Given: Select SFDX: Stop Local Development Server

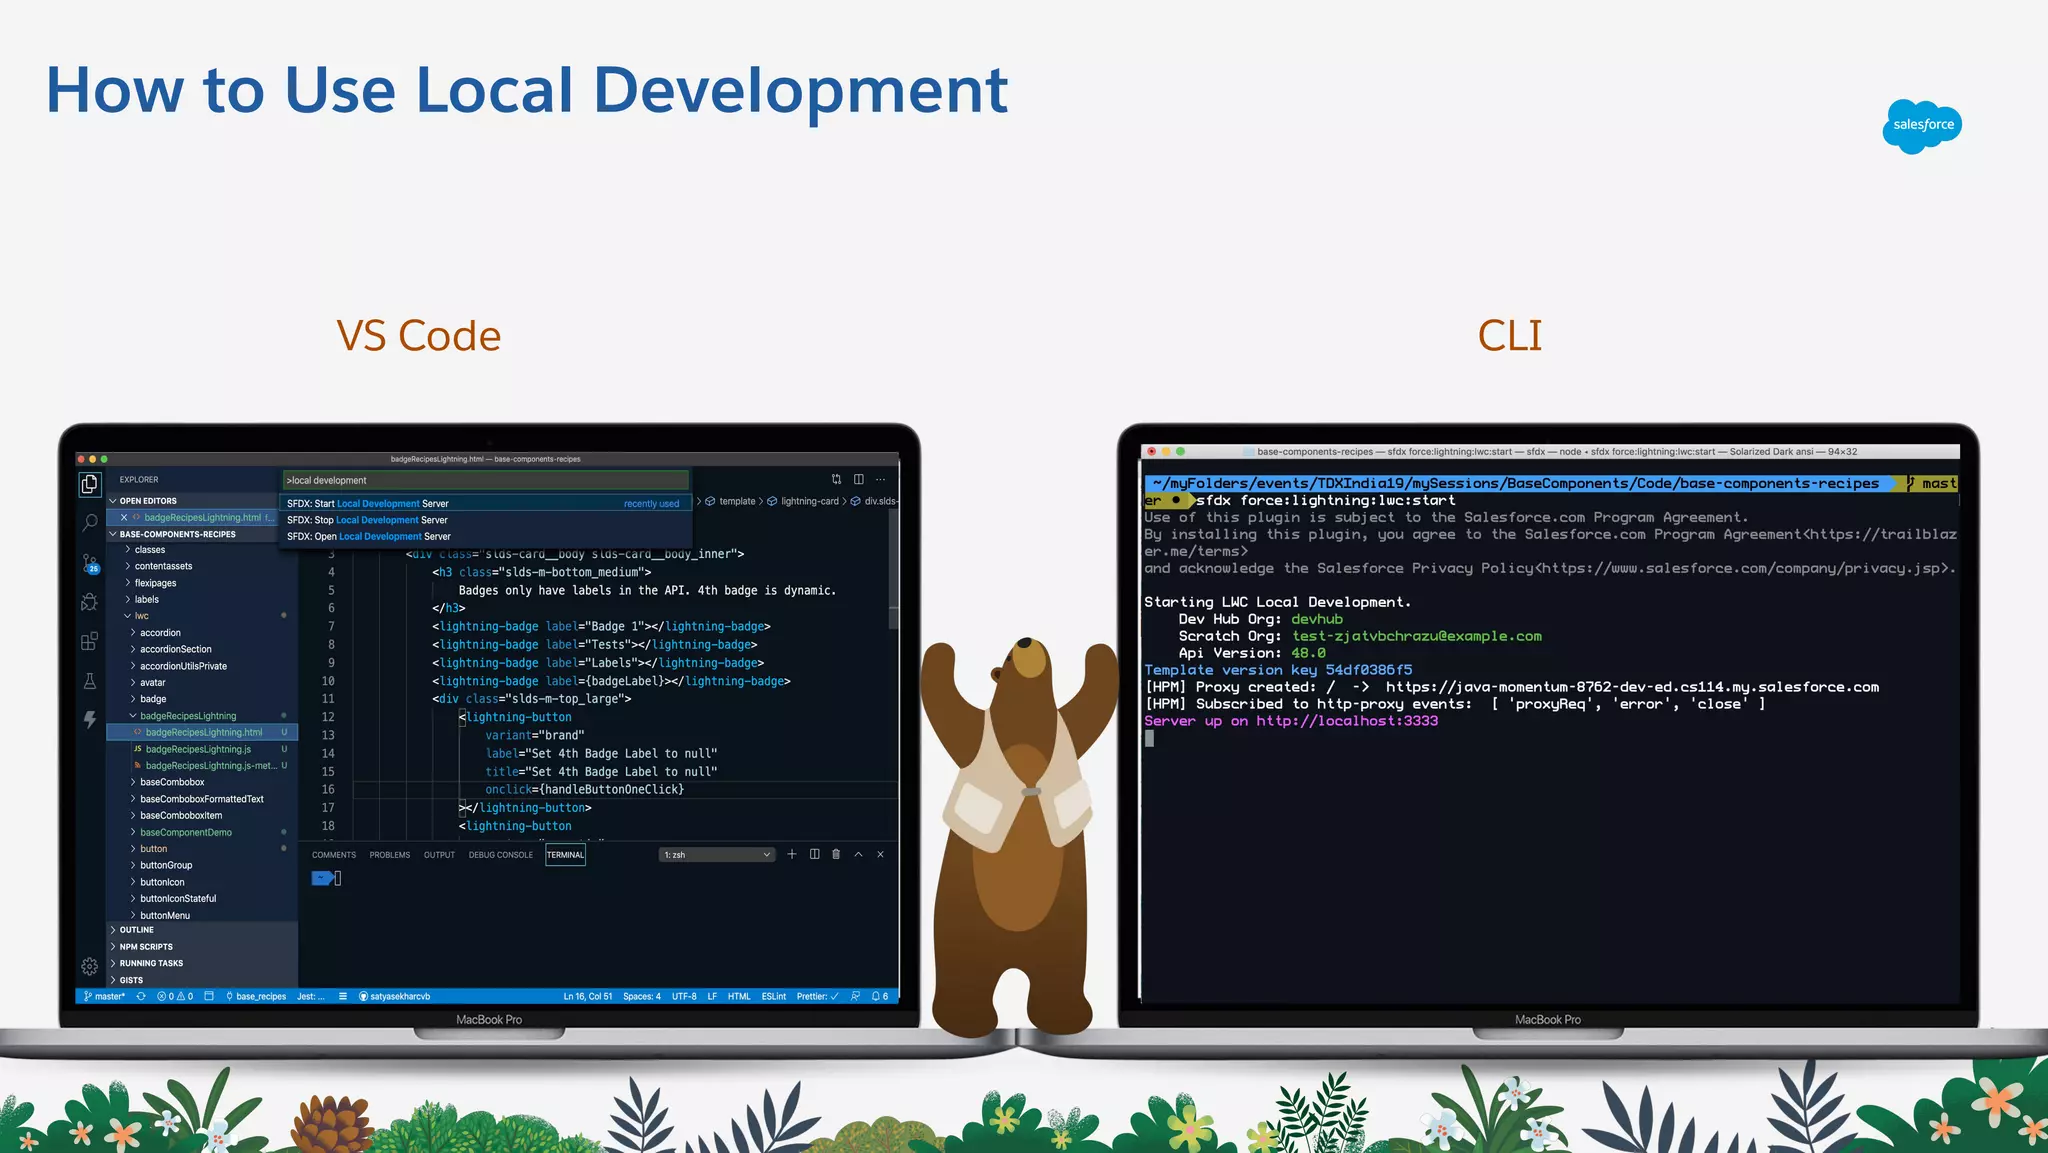Looking at the screenshot, I should tap(367, 520).
